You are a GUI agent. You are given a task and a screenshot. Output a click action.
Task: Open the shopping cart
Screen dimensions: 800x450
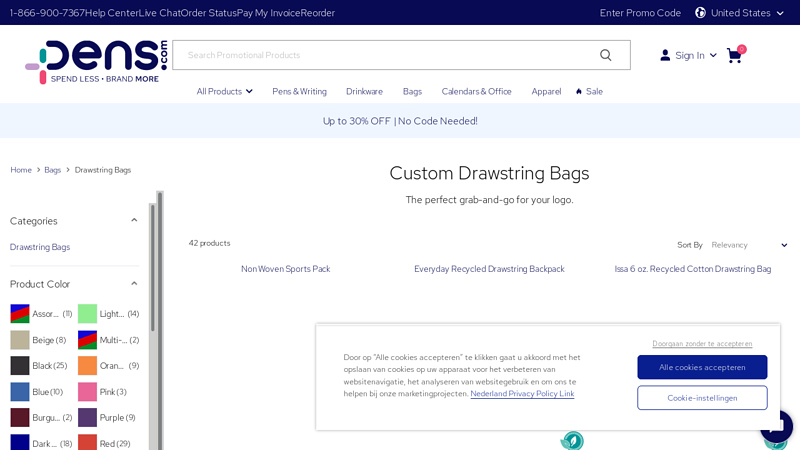pos(735,55)
